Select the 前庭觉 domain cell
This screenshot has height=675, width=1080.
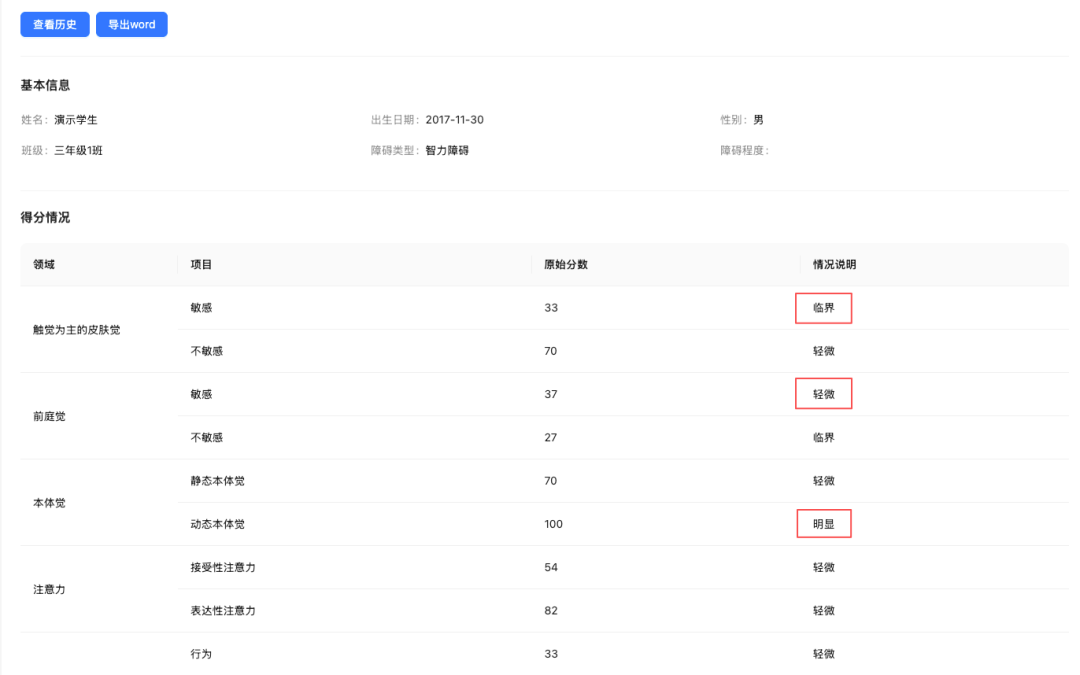pyautogui.click(x=50, y=417)
